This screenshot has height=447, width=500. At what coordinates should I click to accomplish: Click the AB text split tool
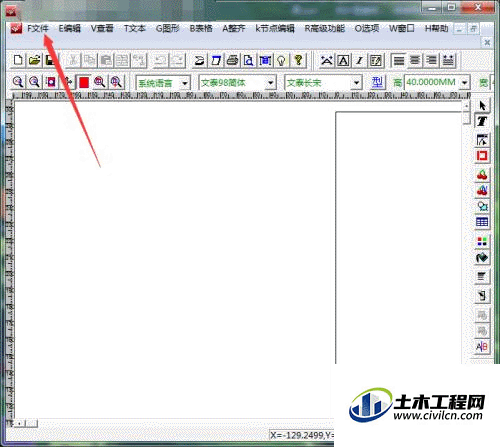[x=482, y=347]
